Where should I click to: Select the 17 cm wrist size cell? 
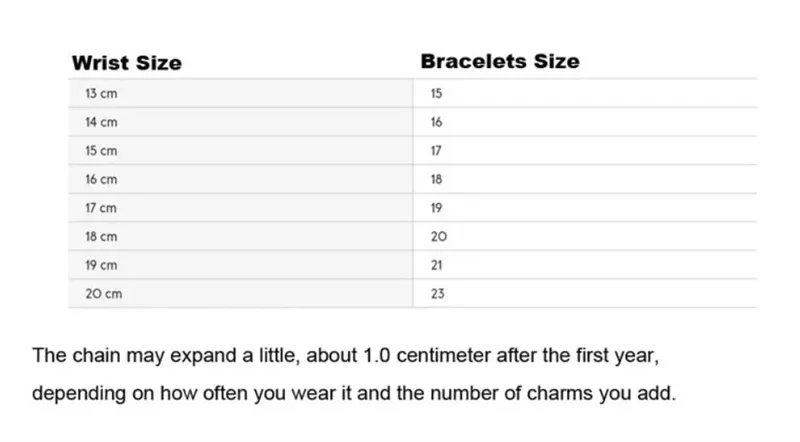(x=102, y=208)
